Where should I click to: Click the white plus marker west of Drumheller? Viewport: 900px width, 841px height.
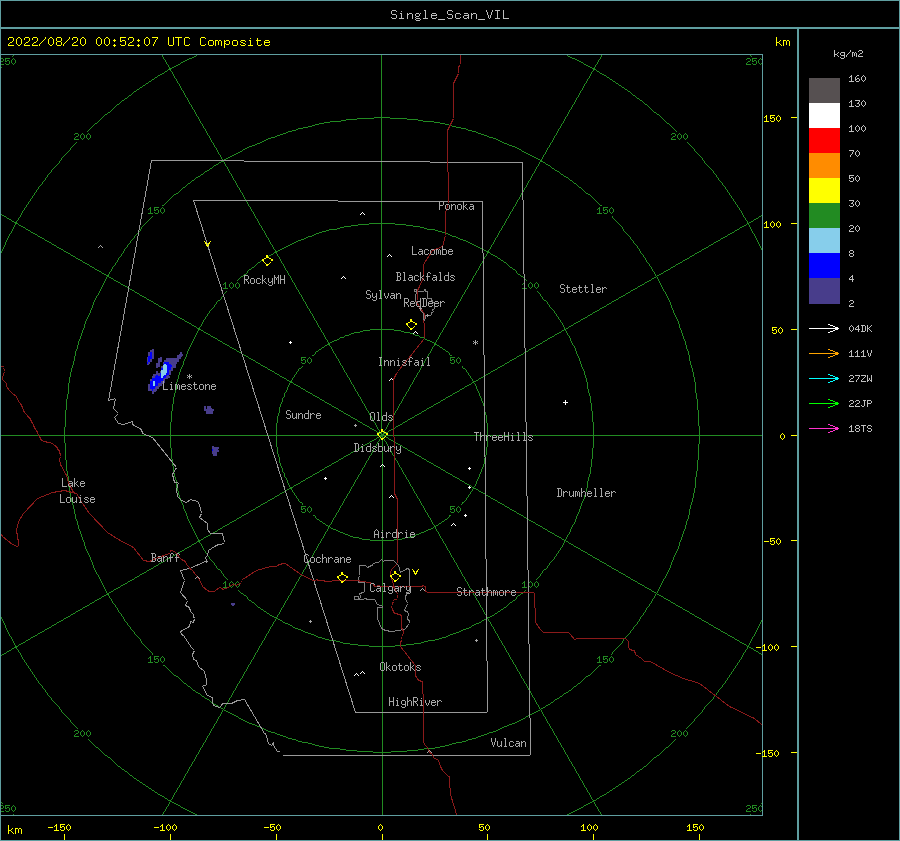tap(565, 402)
